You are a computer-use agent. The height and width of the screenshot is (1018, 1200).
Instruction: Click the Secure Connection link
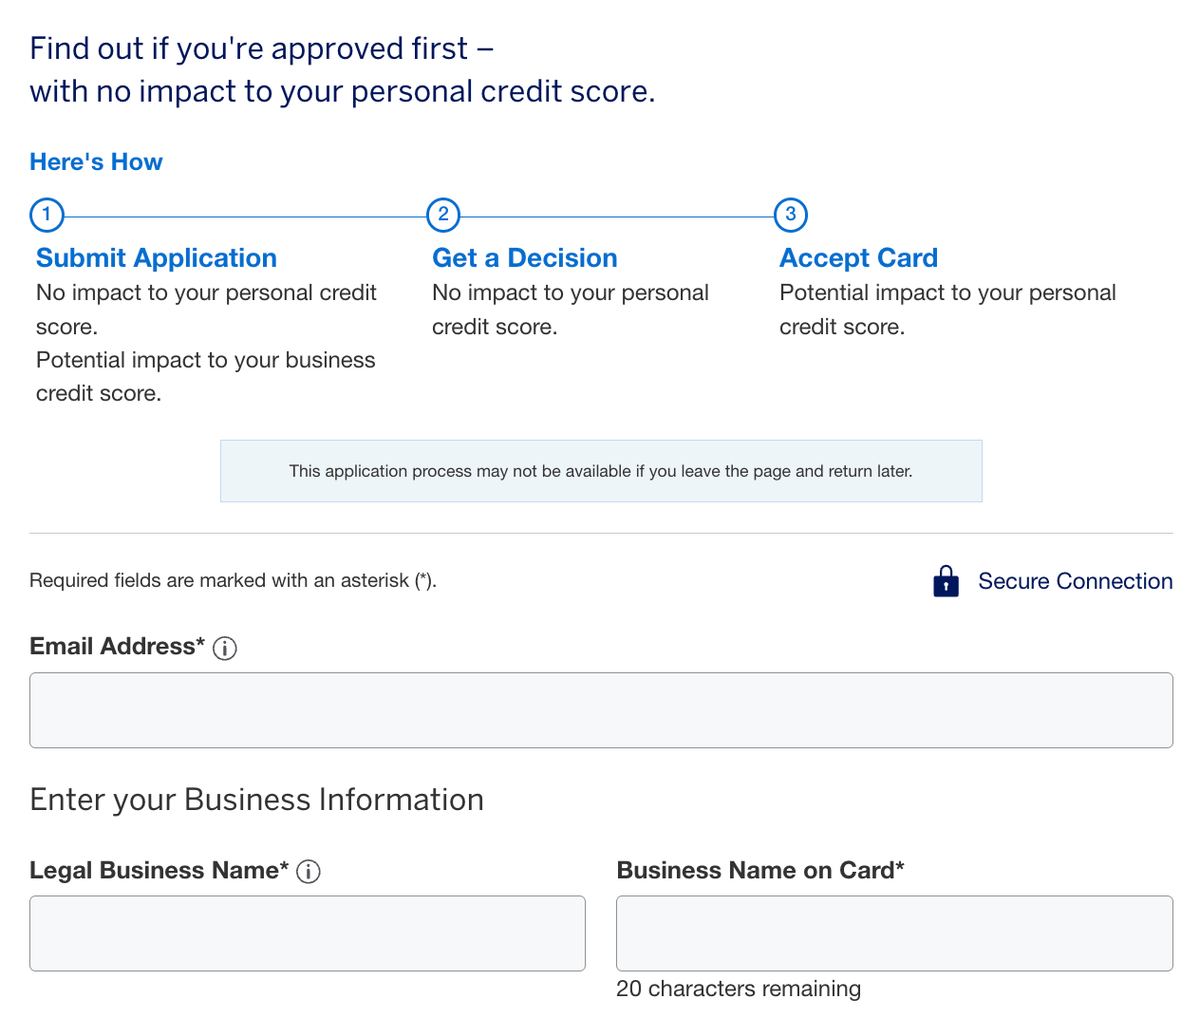1075,581
